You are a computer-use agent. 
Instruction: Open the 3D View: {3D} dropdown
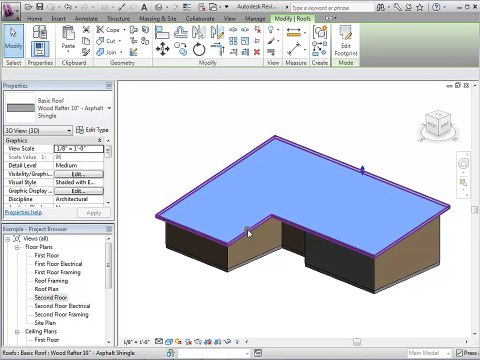[38, 130]
